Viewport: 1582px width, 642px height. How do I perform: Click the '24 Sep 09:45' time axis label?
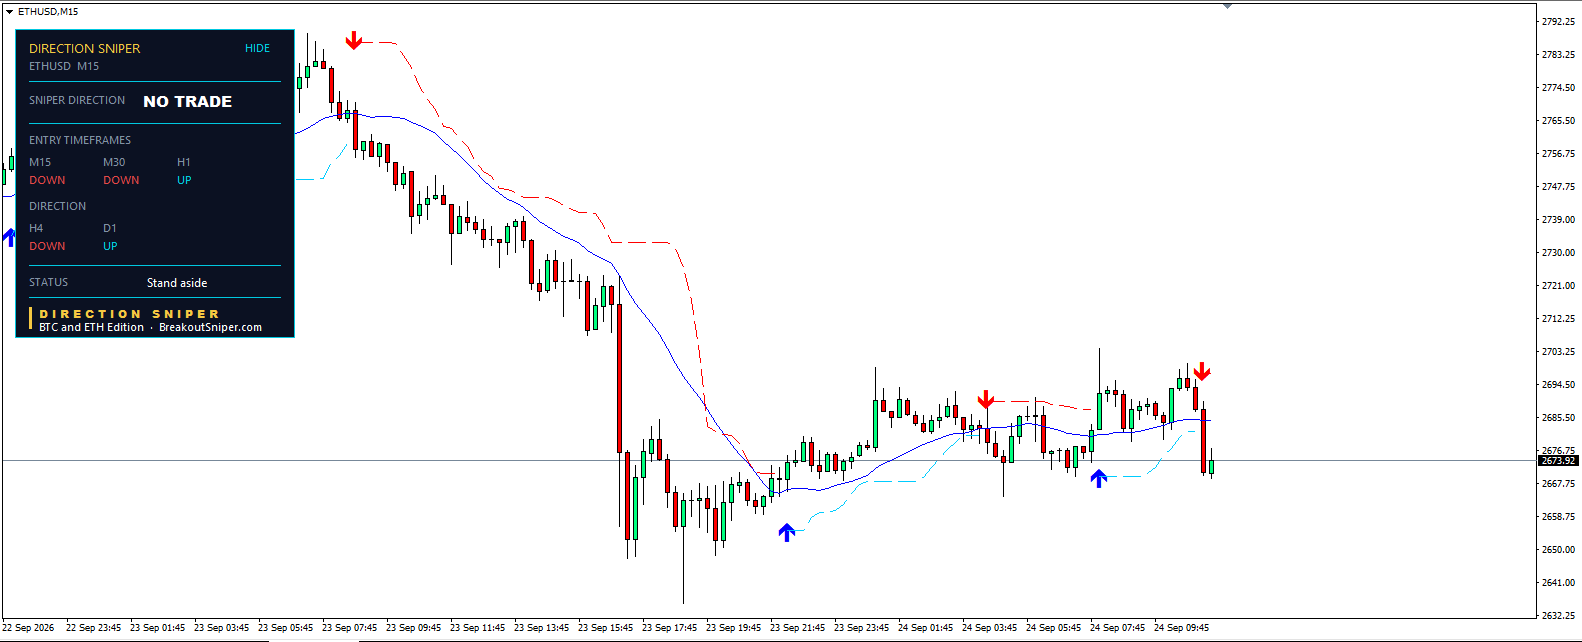tap(1181, 628)
